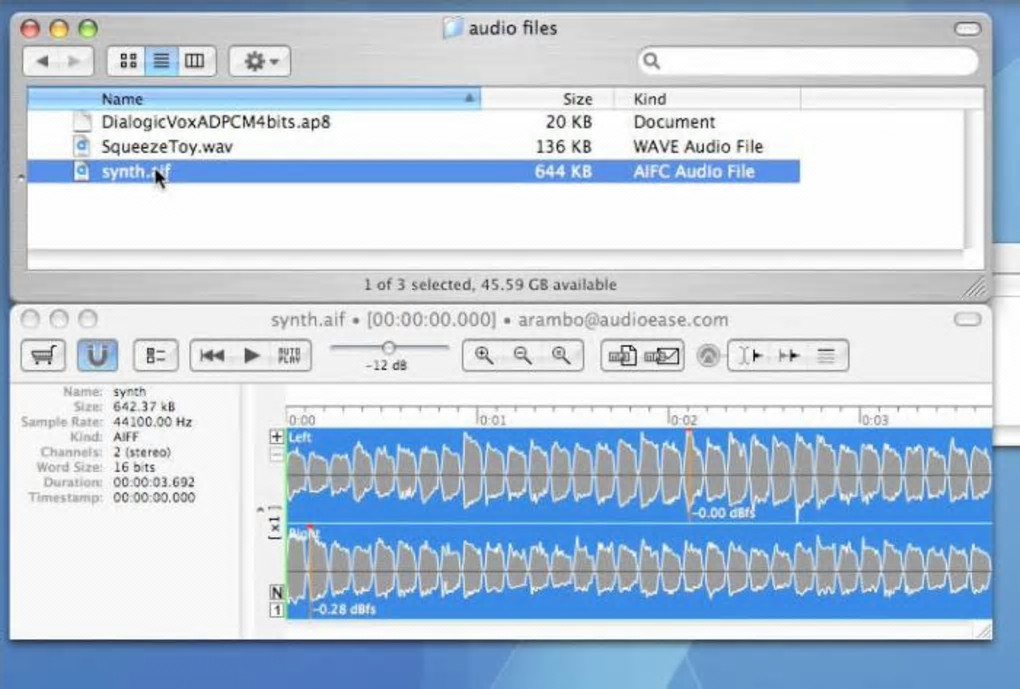Toggle the info list panel button
The width and height of the screenshot is (1020, 689).
(x=155, y=355)
